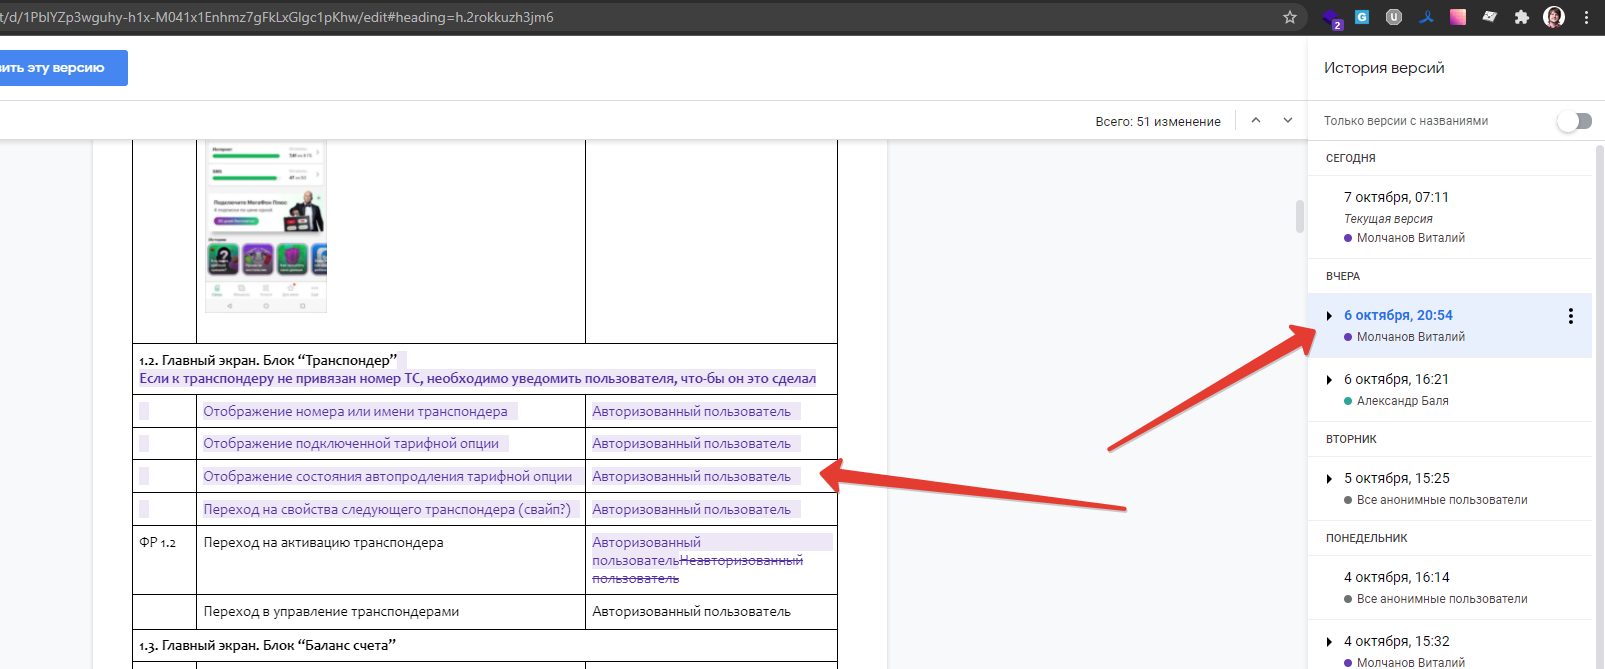The width and height of the screenshot is (1605, 669).
Task: Open more actions for 6 октября, 20:54 version
Action: 1570,316
